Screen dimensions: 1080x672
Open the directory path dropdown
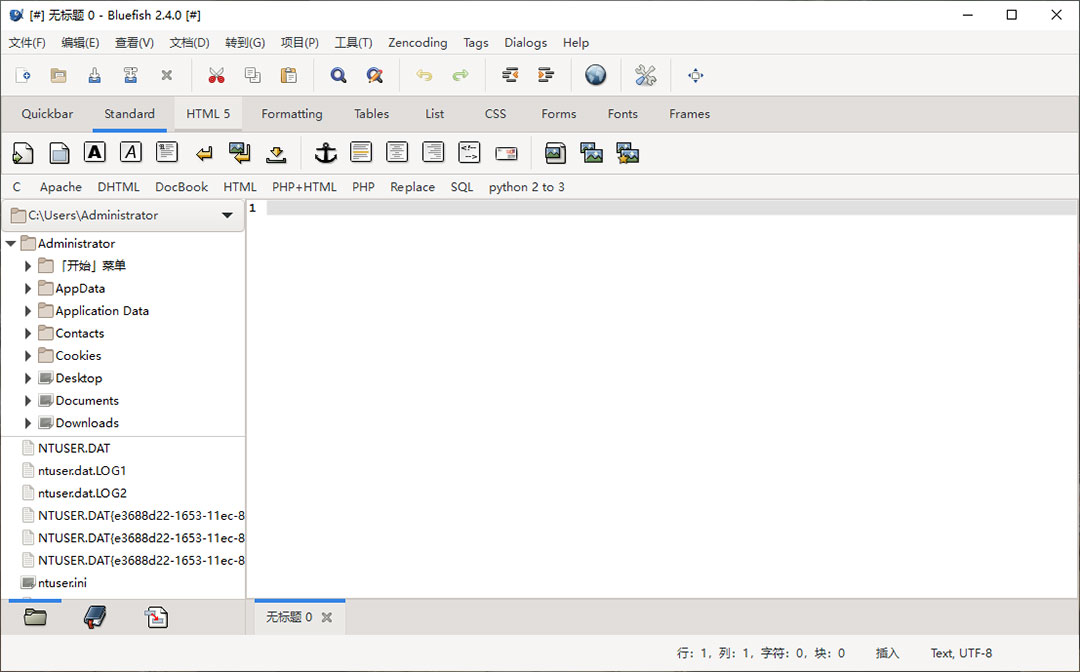click(x=227, y=215)
